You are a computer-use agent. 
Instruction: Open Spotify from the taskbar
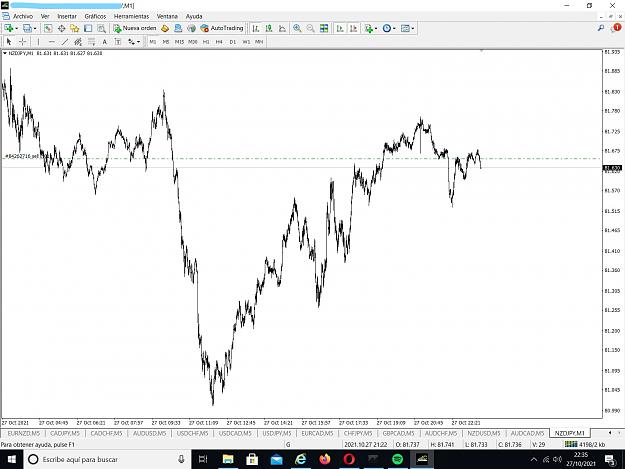coord(397,459)
